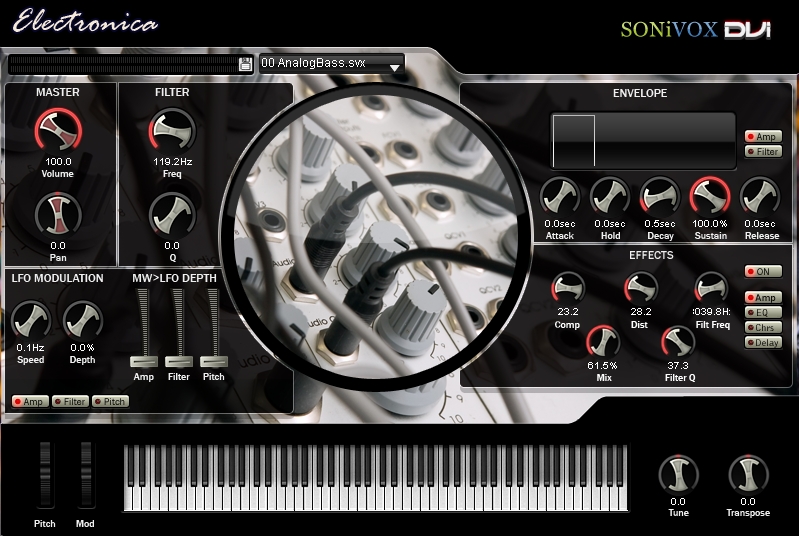This screenshot has height=536, width=799.
Task: Click the Master Volume knob
Action: tap(58, 130)
